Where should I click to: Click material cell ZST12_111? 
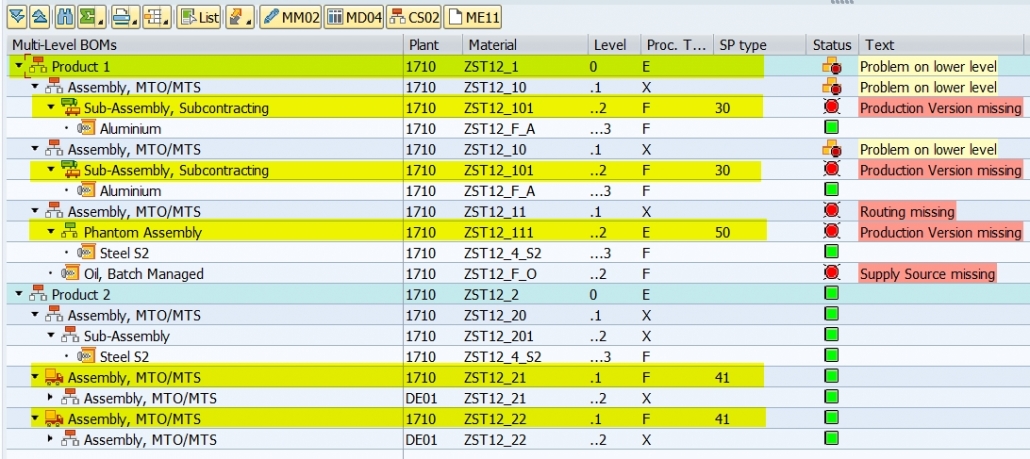point(499,232)
